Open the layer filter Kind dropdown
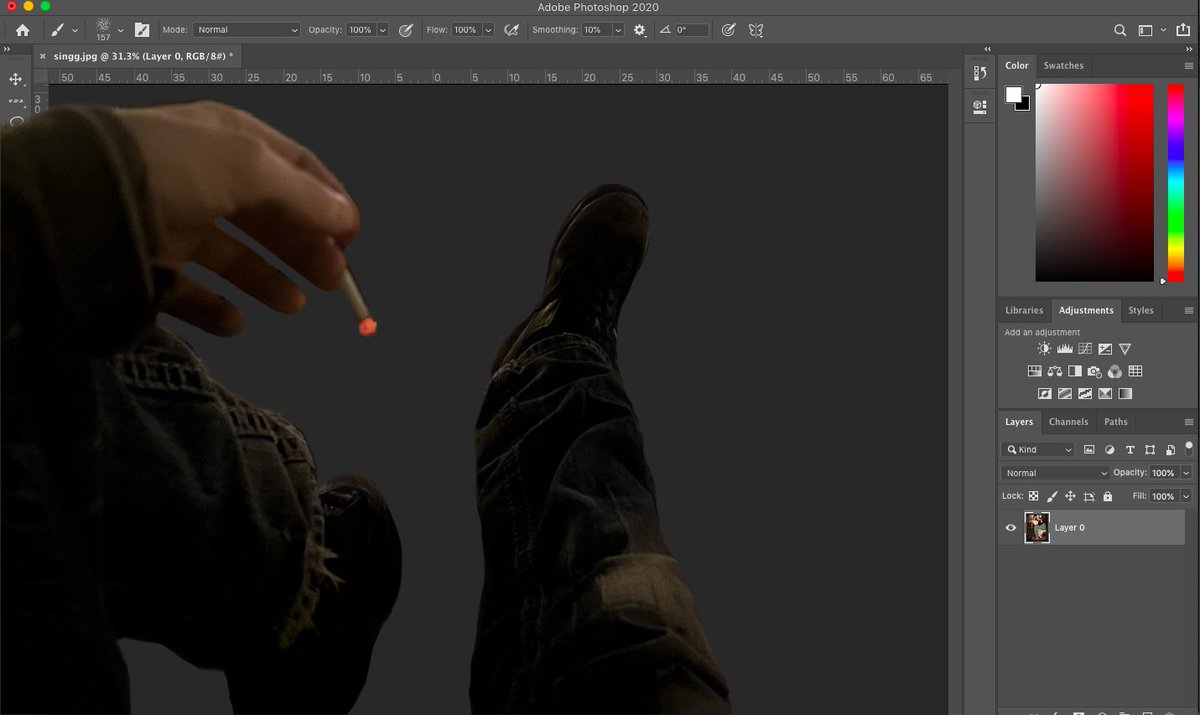The height and width of the screenshot is (715, 1200). click(x=1039, y=450)
